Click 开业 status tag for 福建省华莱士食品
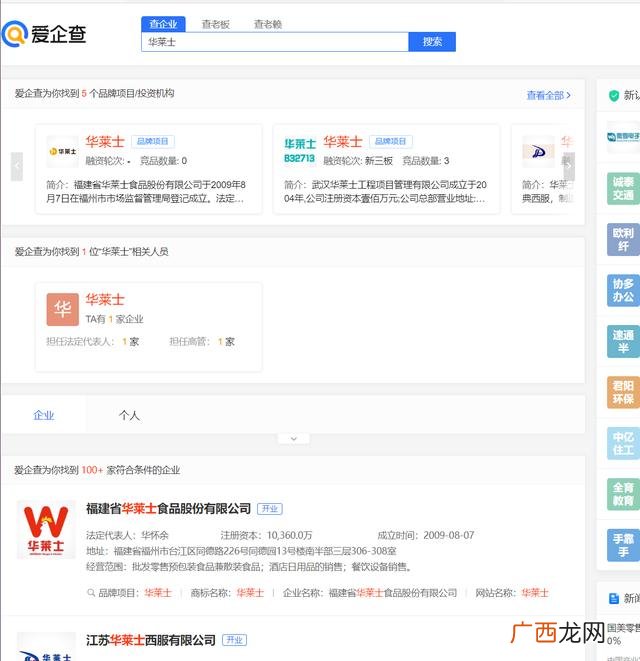 pos(270,509)
